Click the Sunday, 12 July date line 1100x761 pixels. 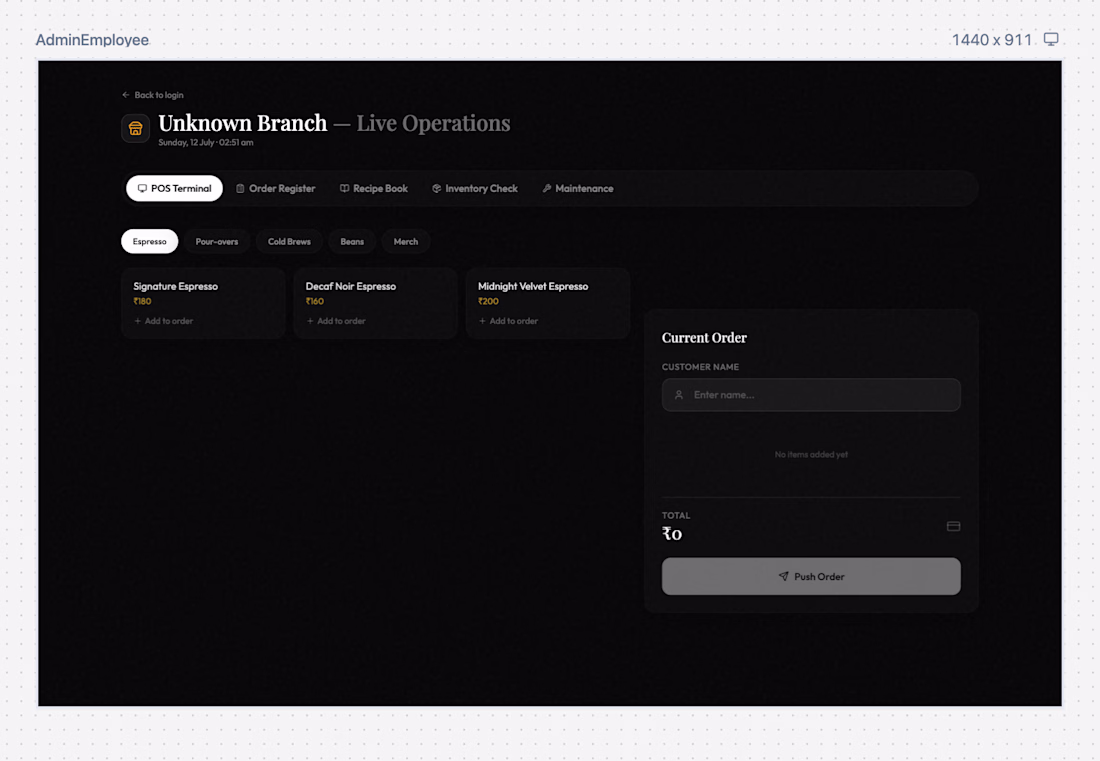206,142
